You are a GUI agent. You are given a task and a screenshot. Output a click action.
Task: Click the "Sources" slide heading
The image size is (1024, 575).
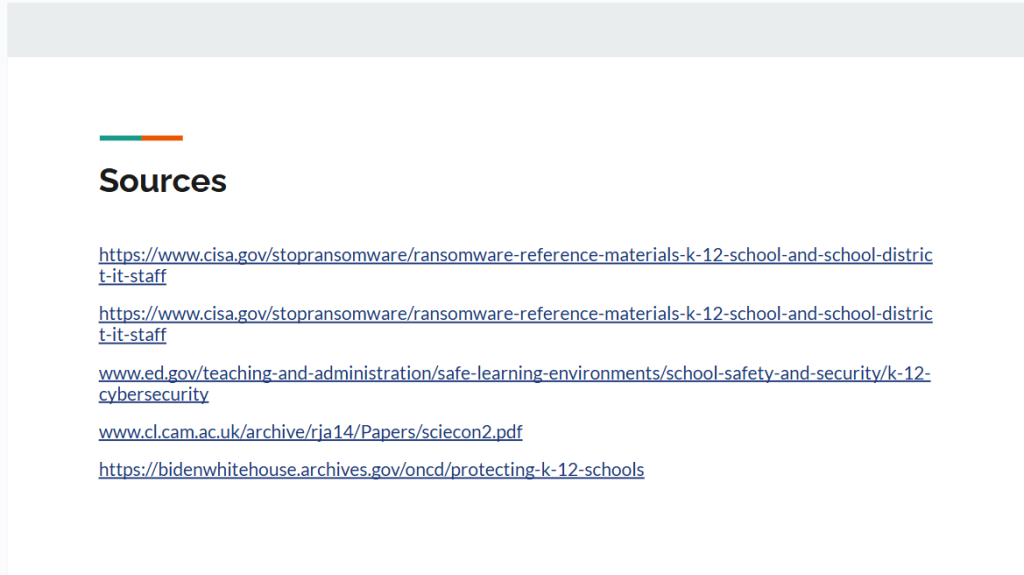(163, 181)
